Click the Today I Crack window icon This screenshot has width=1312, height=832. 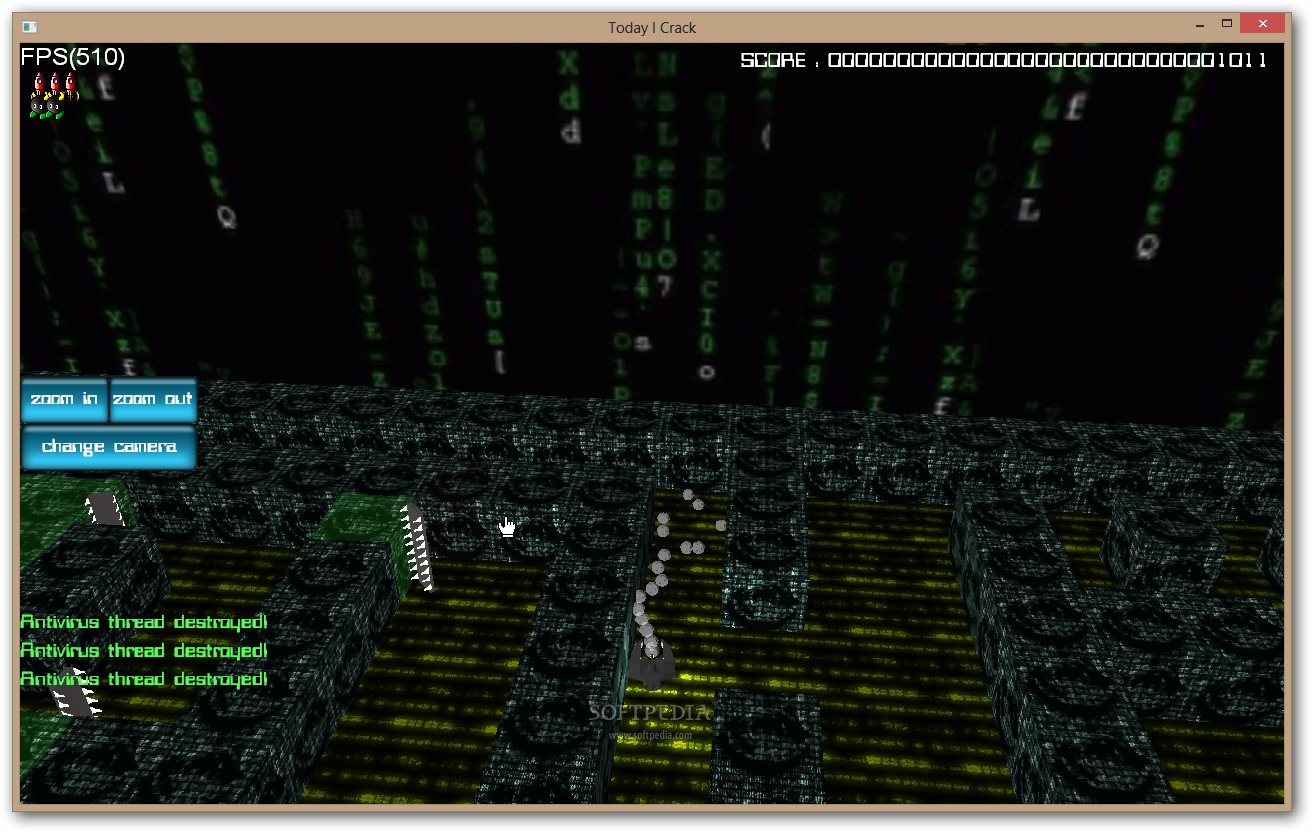[30, 27]
